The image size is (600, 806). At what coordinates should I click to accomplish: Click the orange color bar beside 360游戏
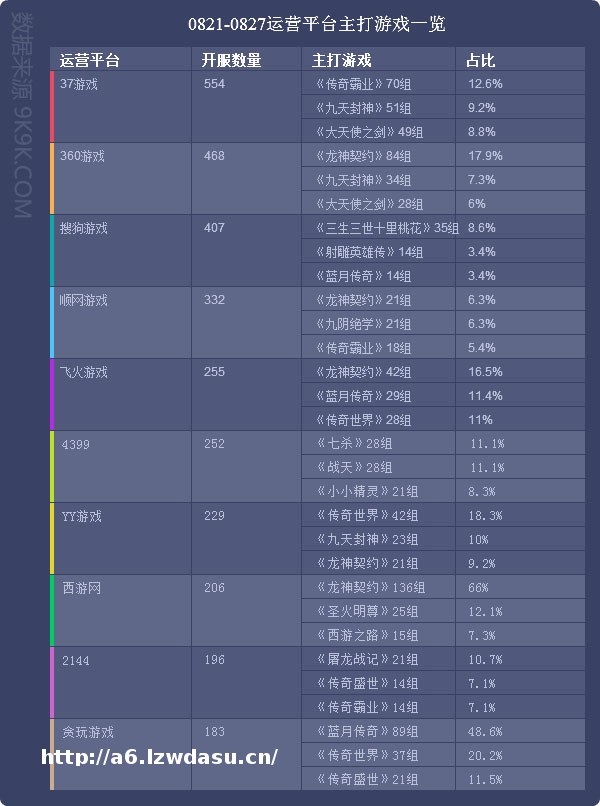52,179
